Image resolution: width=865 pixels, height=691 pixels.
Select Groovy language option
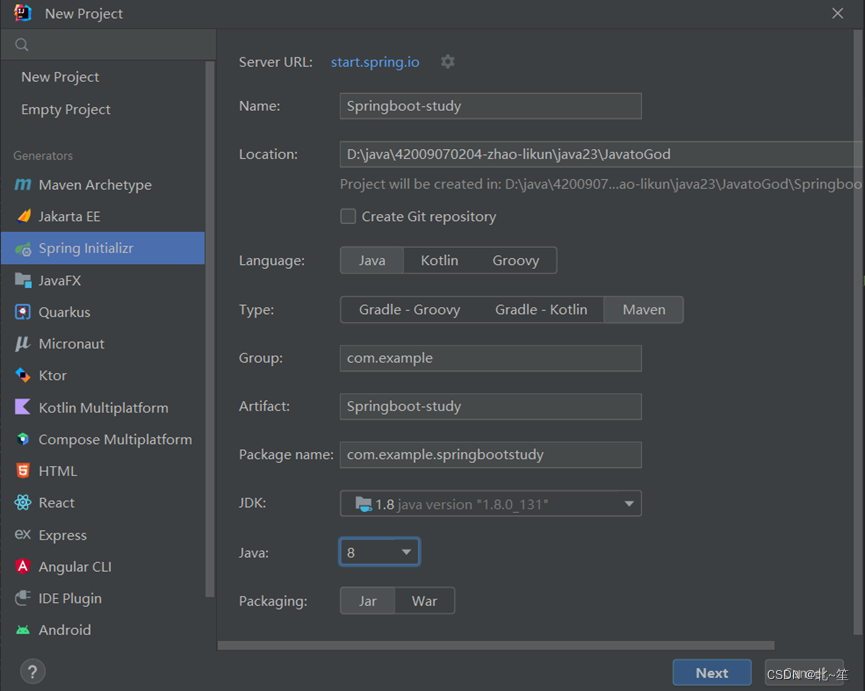tap(516, 260)
